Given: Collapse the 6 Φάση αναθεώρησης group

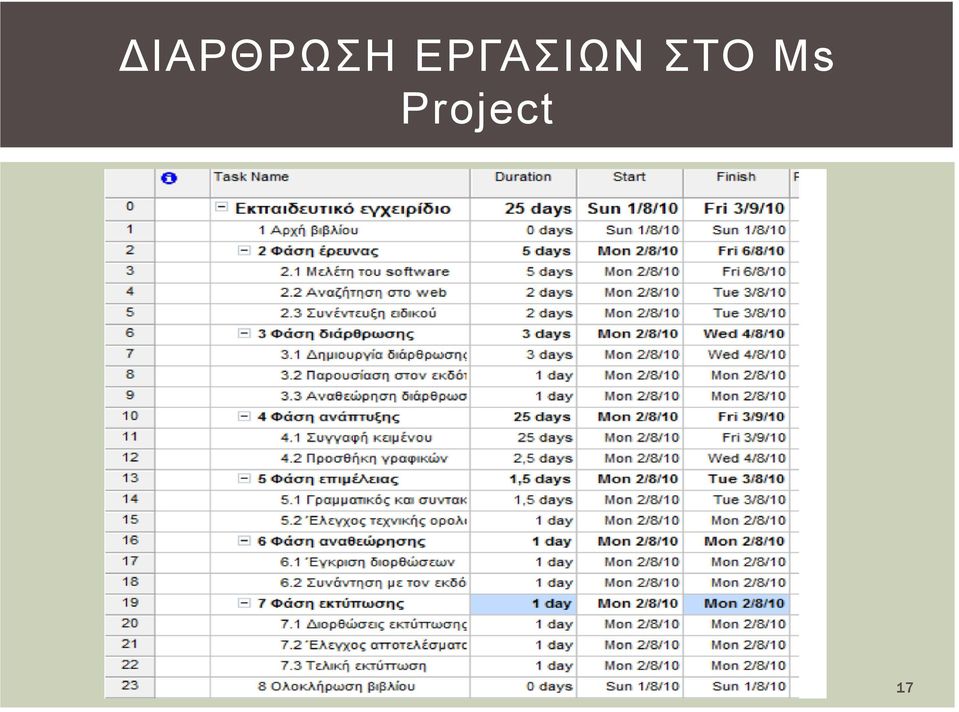Looking at the screenshot, I should [244, 541].
